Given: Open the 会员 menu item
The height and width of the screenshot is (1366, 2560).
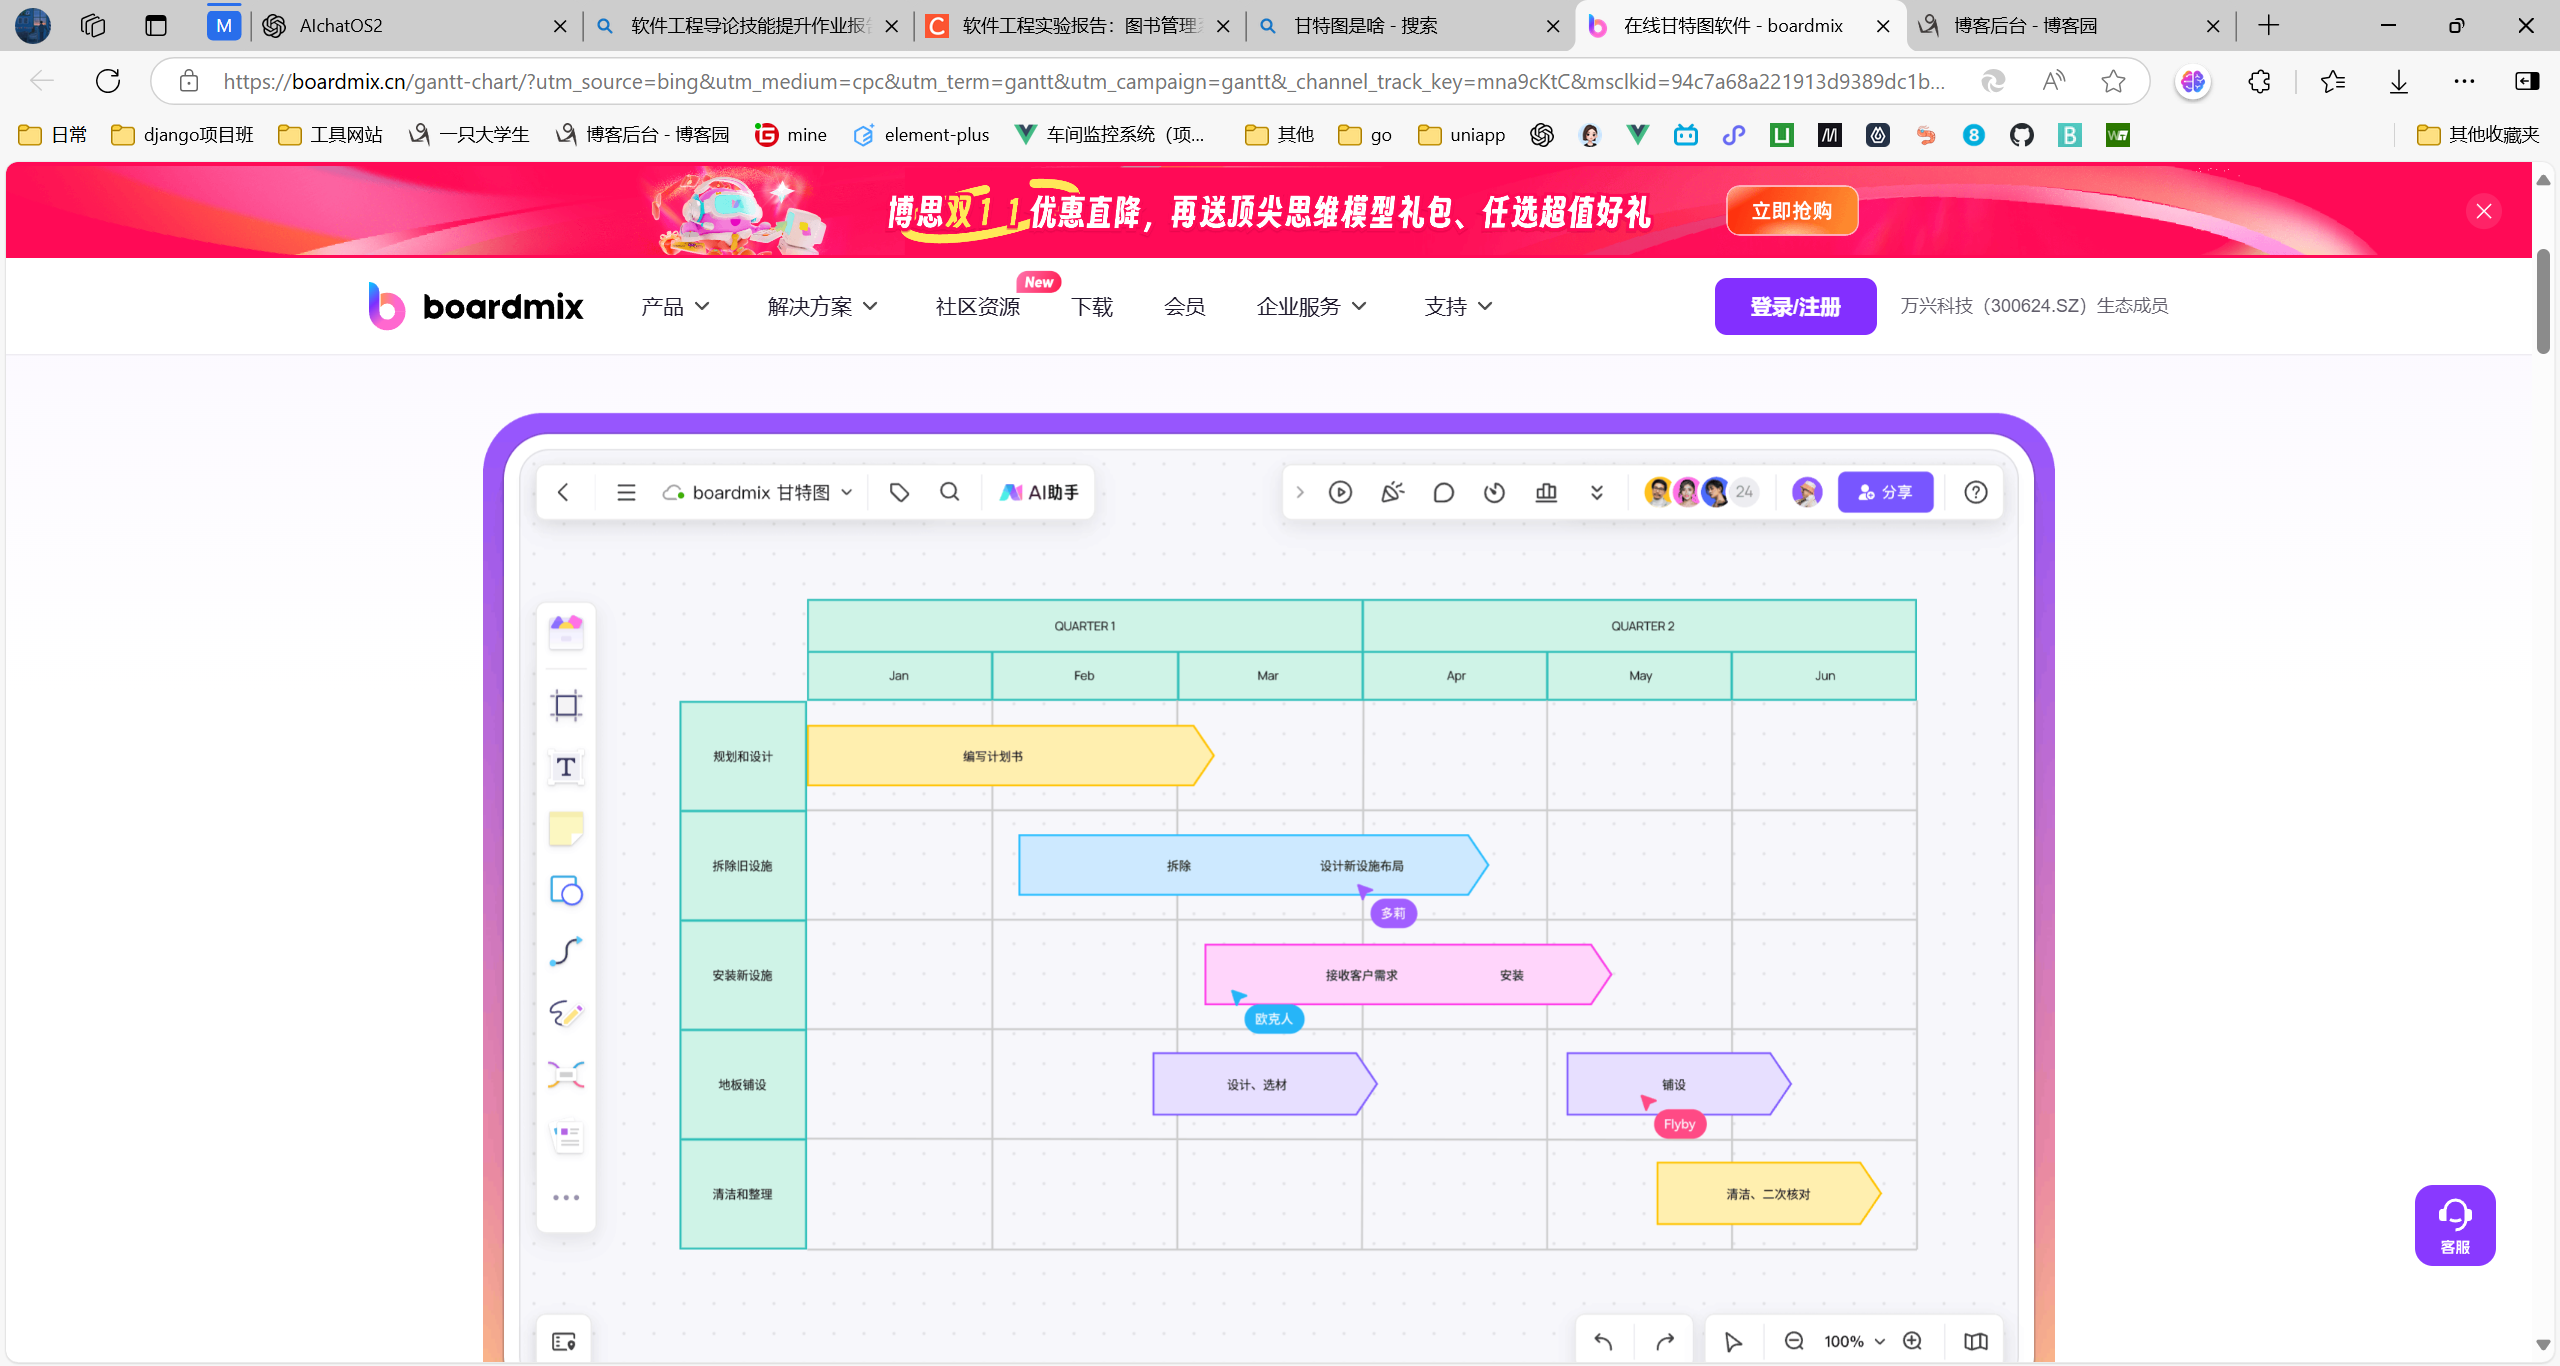Looking at the screenshot, I should click(1185, 306).
